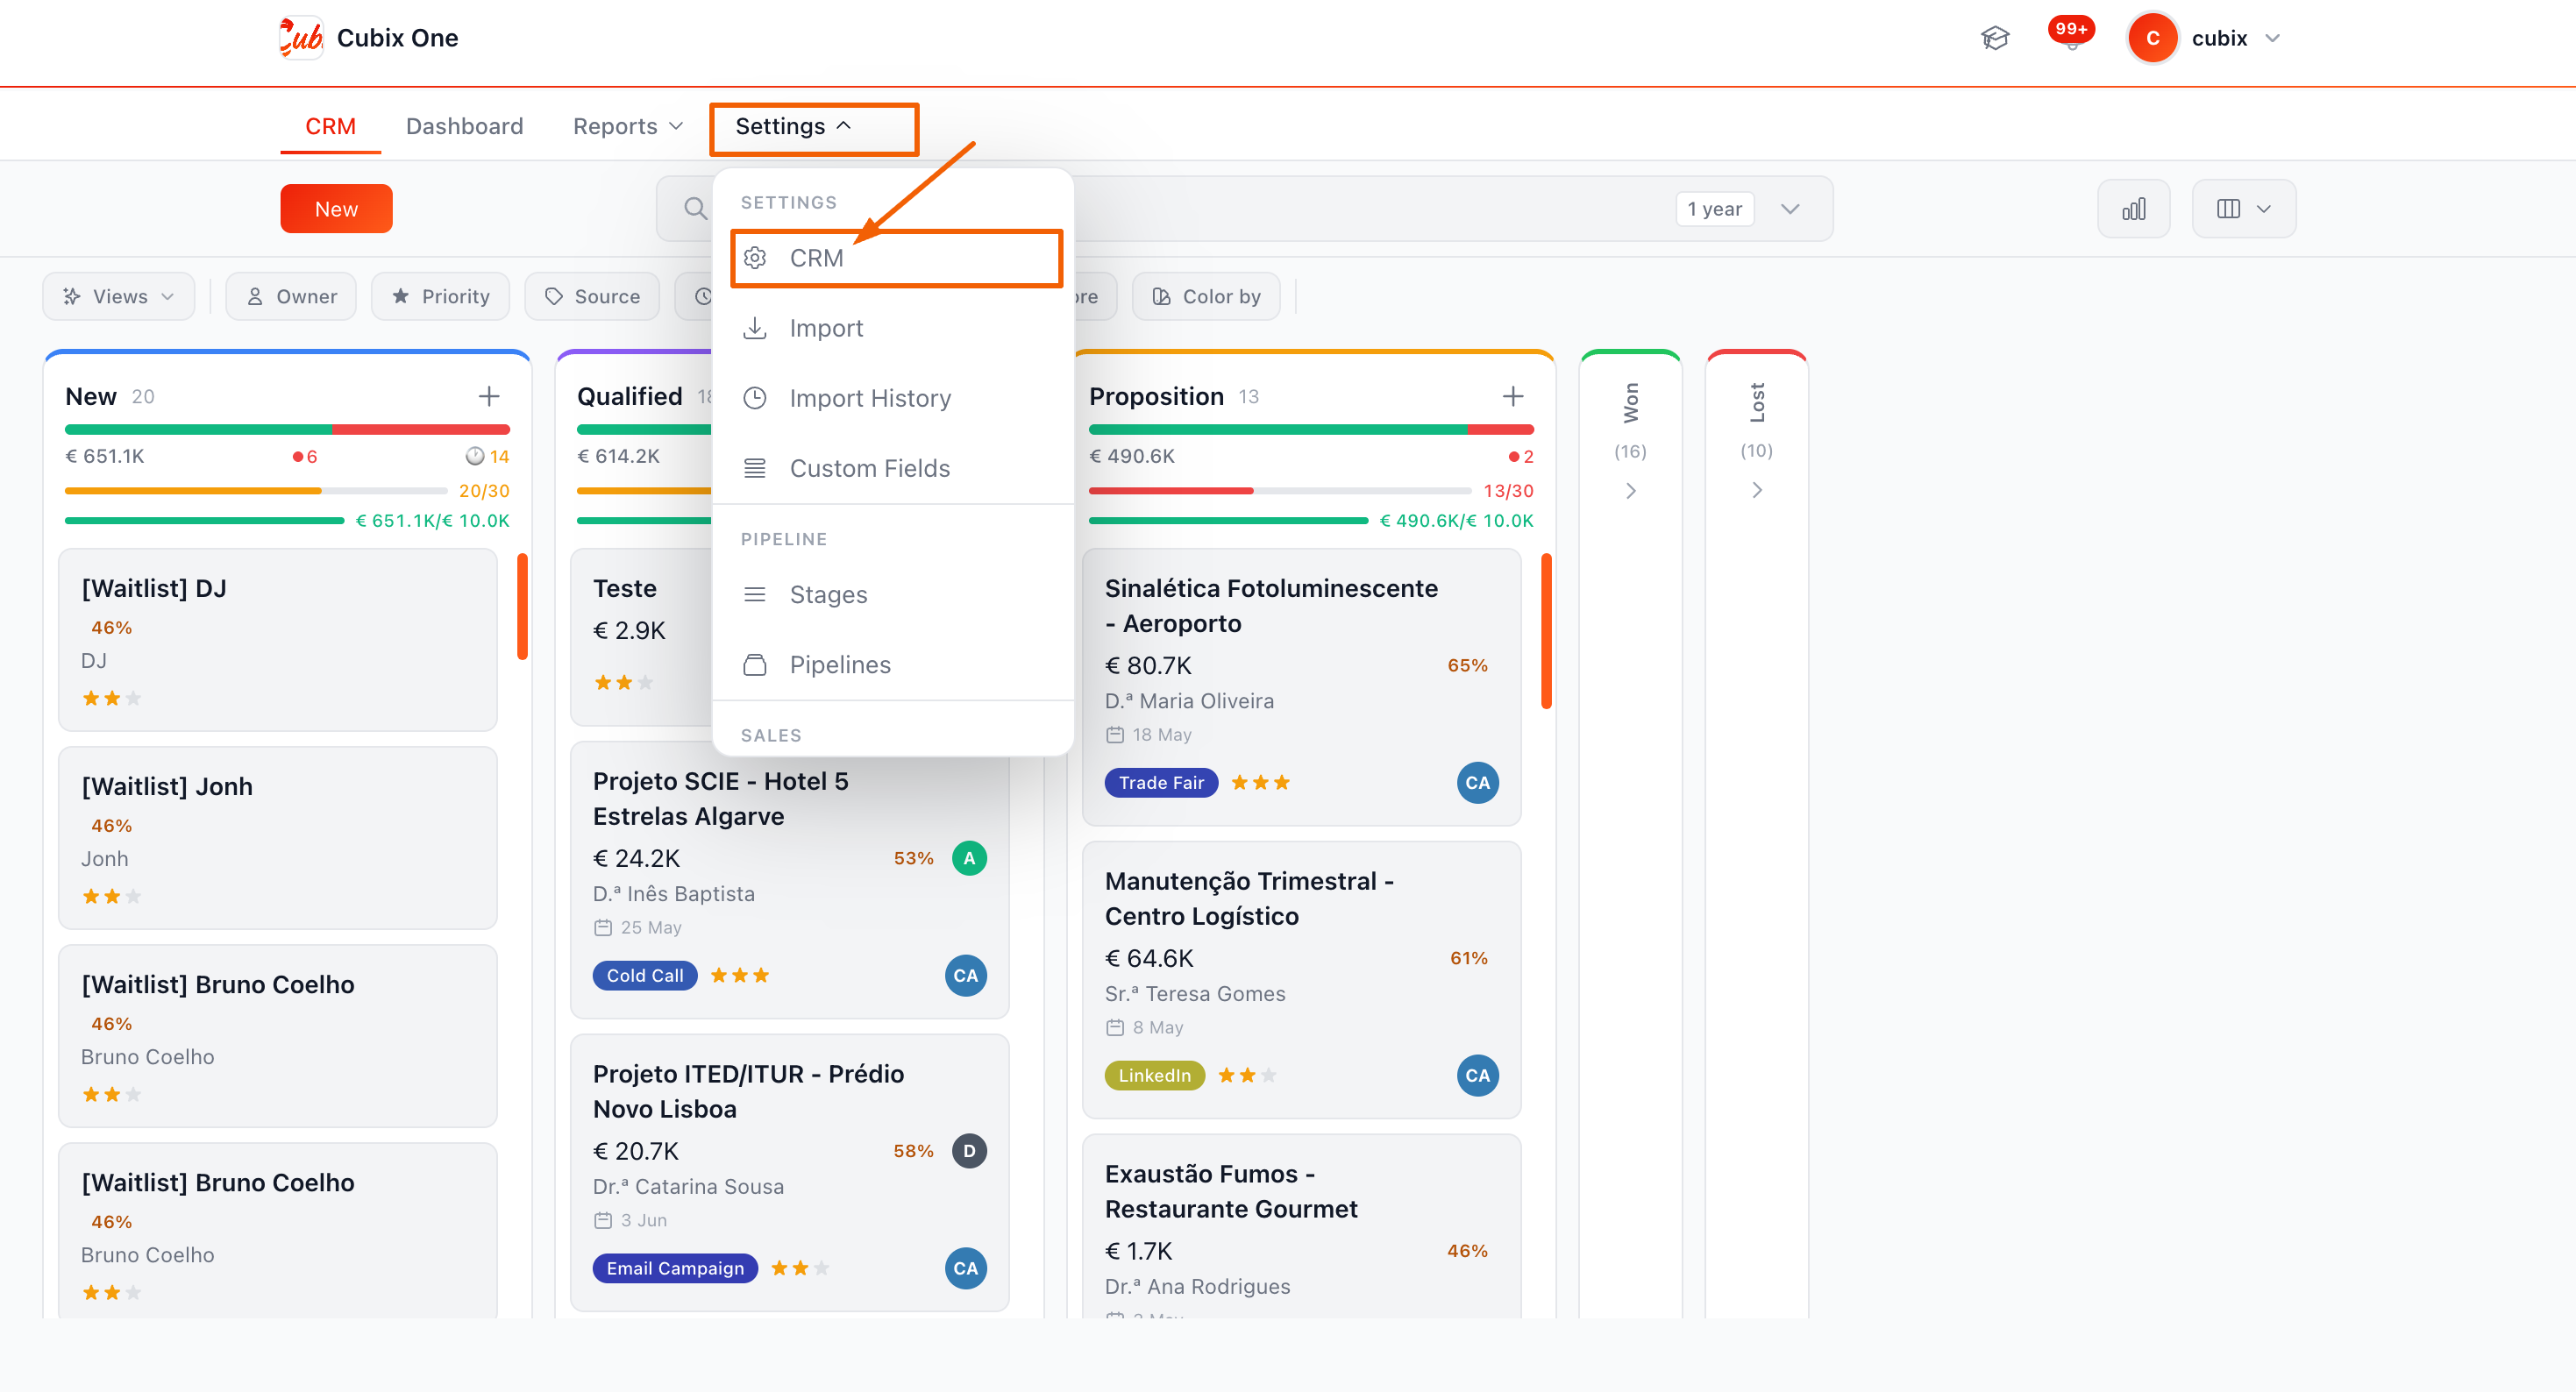Open the kanban layout view dropdown

click(2243, 209)
